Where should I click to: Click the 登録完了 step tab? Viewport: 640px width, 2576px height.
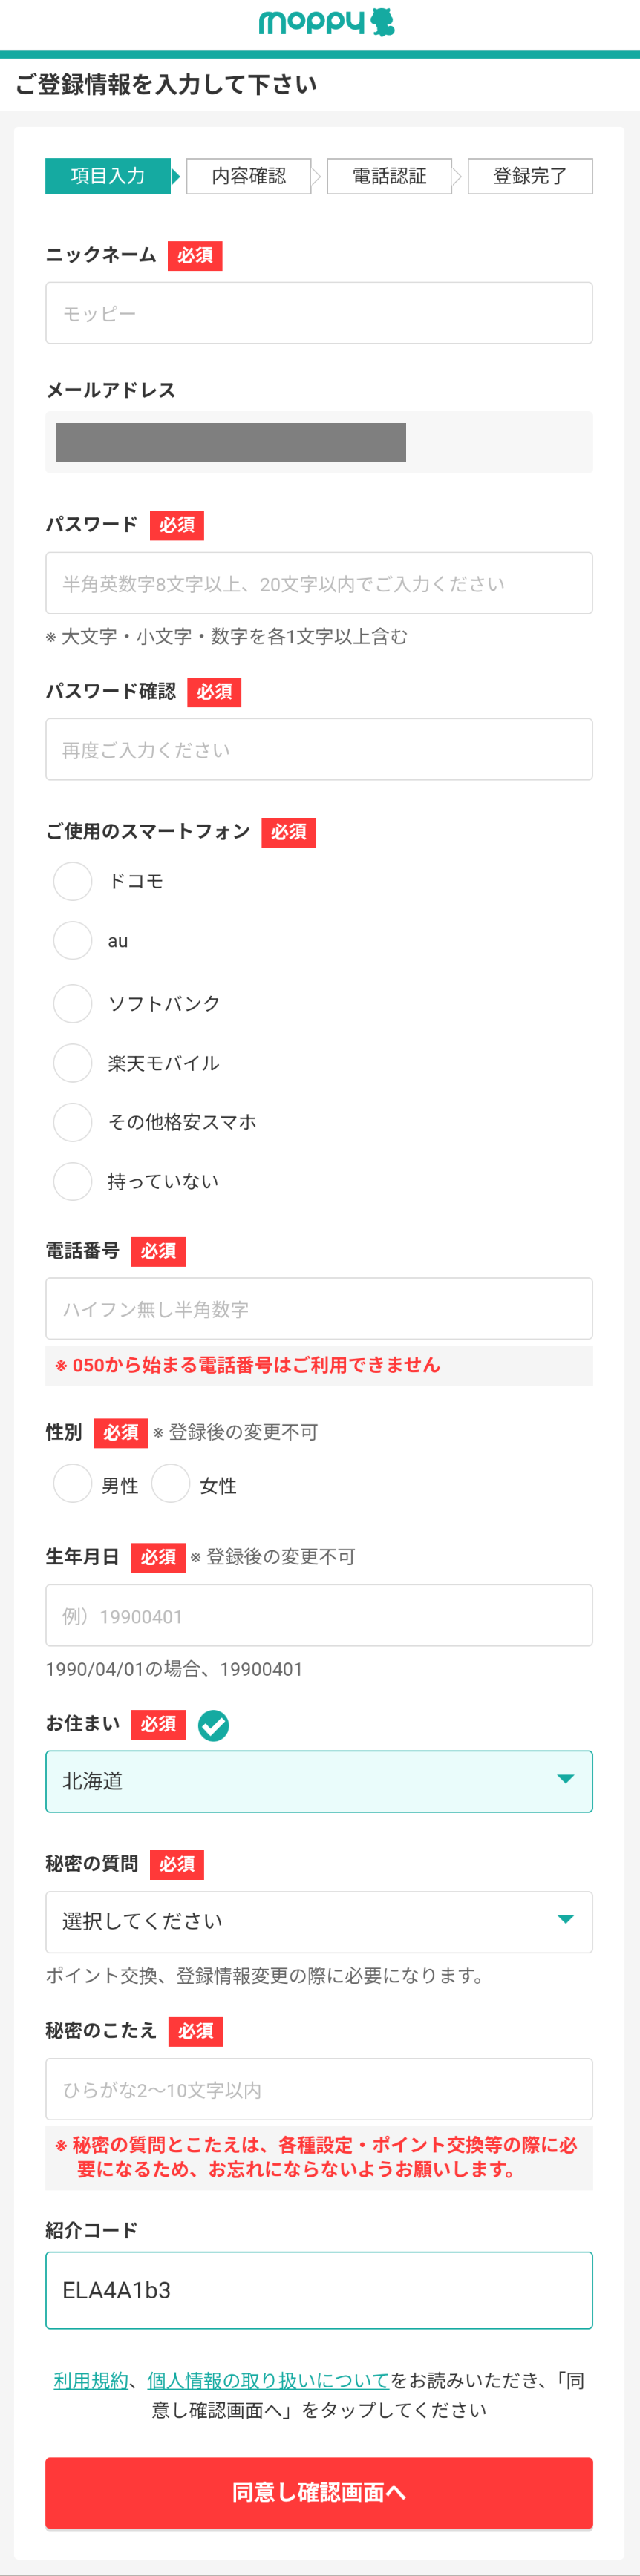click(x=530, y=176)
